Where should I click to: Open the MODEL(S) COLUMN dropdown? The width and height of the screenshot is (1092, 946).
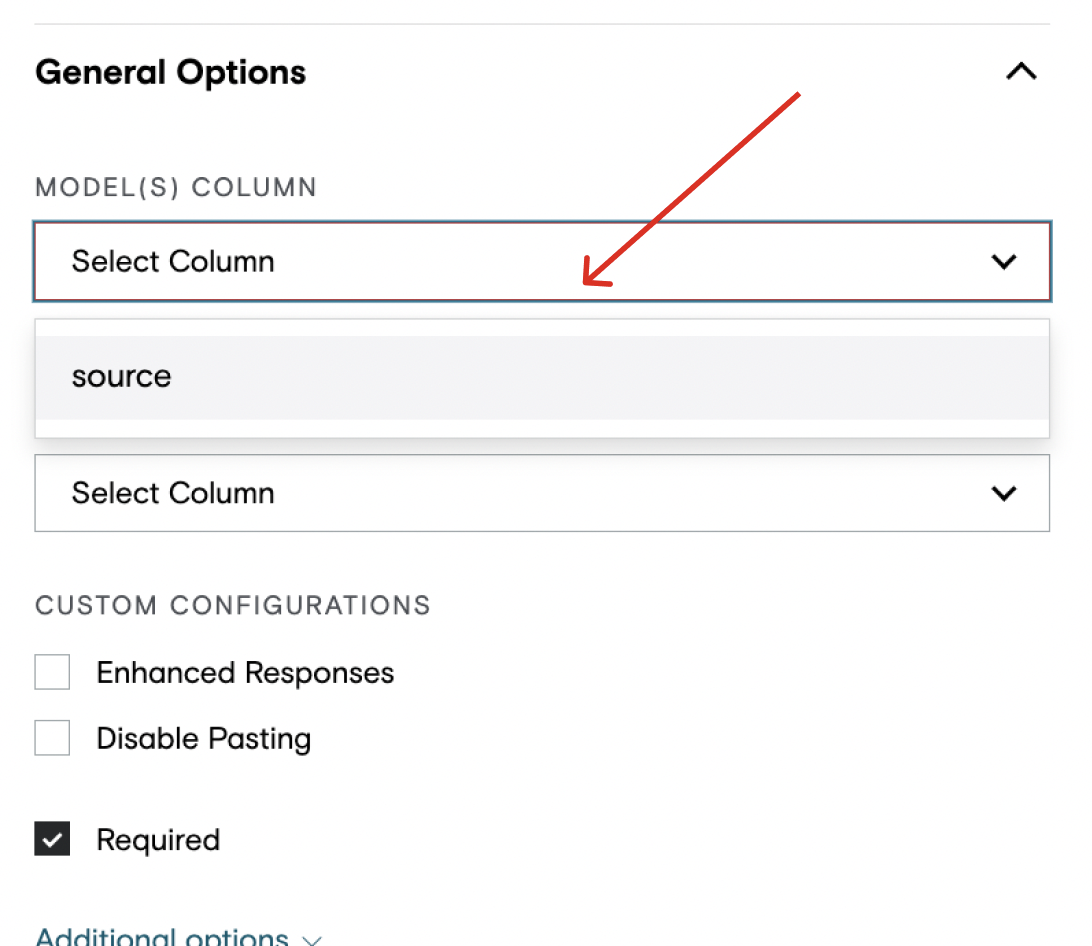click(x=542, y=261)
